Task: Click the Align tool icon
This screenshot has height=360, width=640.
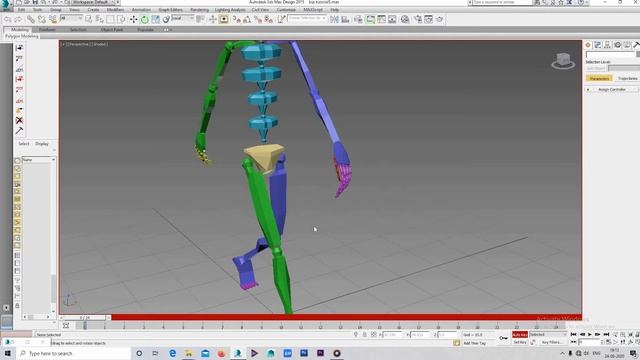Action: click(345, 19)
